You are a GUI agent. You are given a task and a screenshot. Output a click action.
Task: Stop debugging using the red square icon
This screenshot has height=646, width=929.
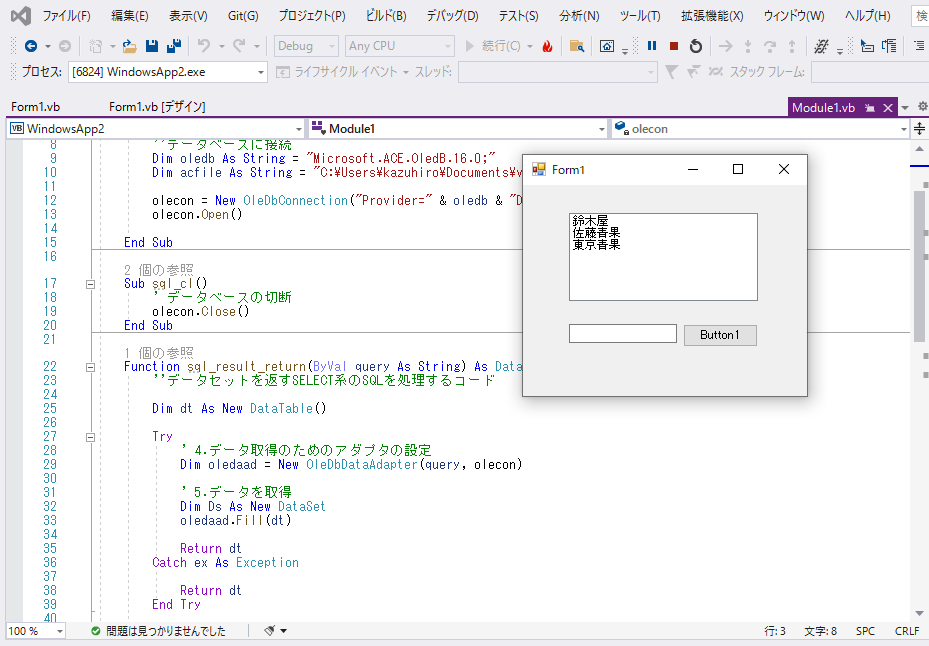(x=674, y=46)
